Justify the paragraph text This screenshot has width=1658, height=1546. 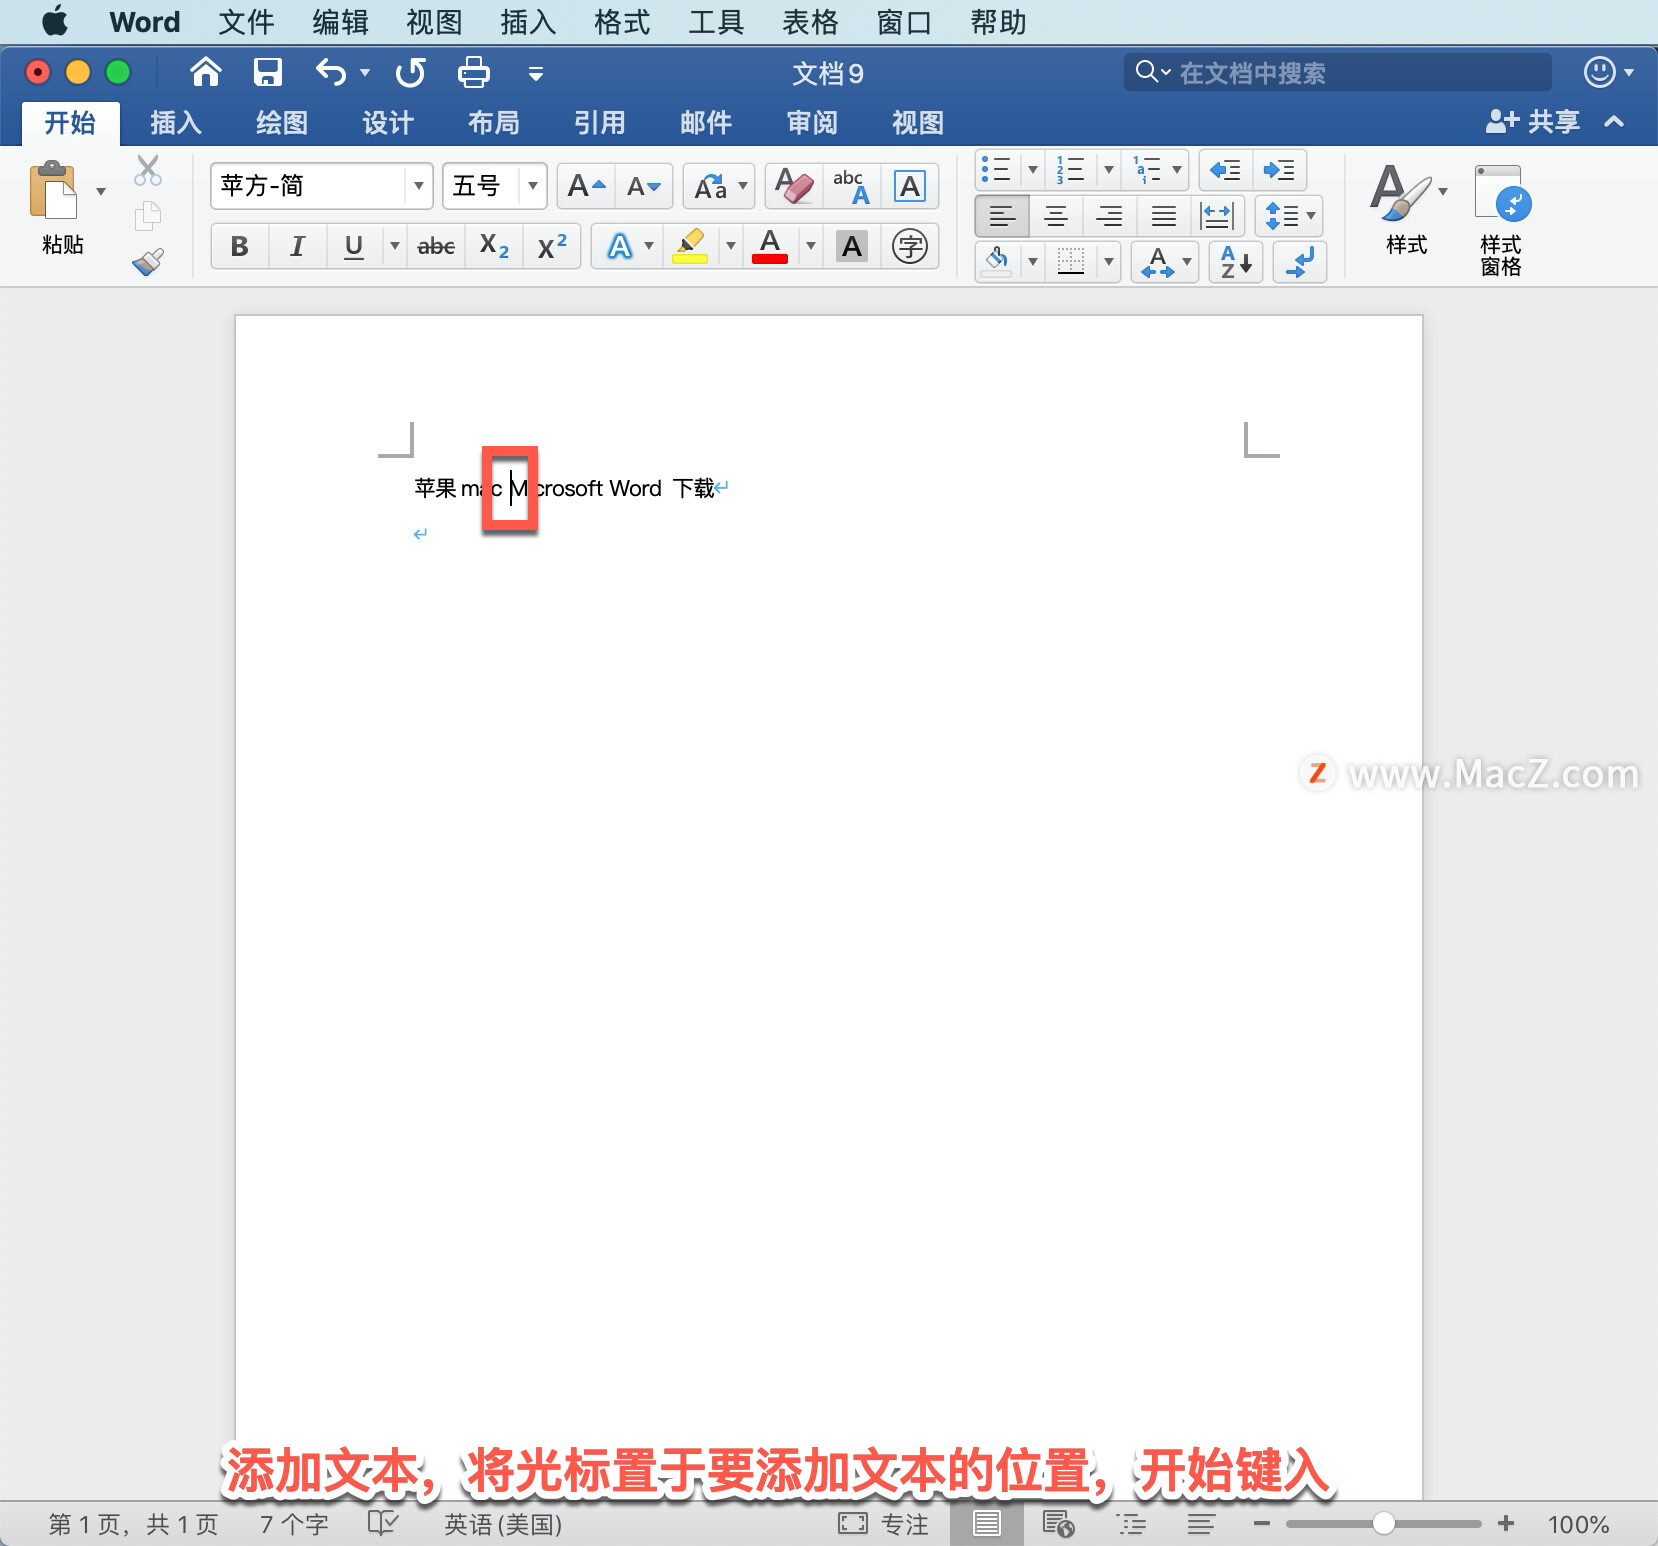(x=1164, y=216)
